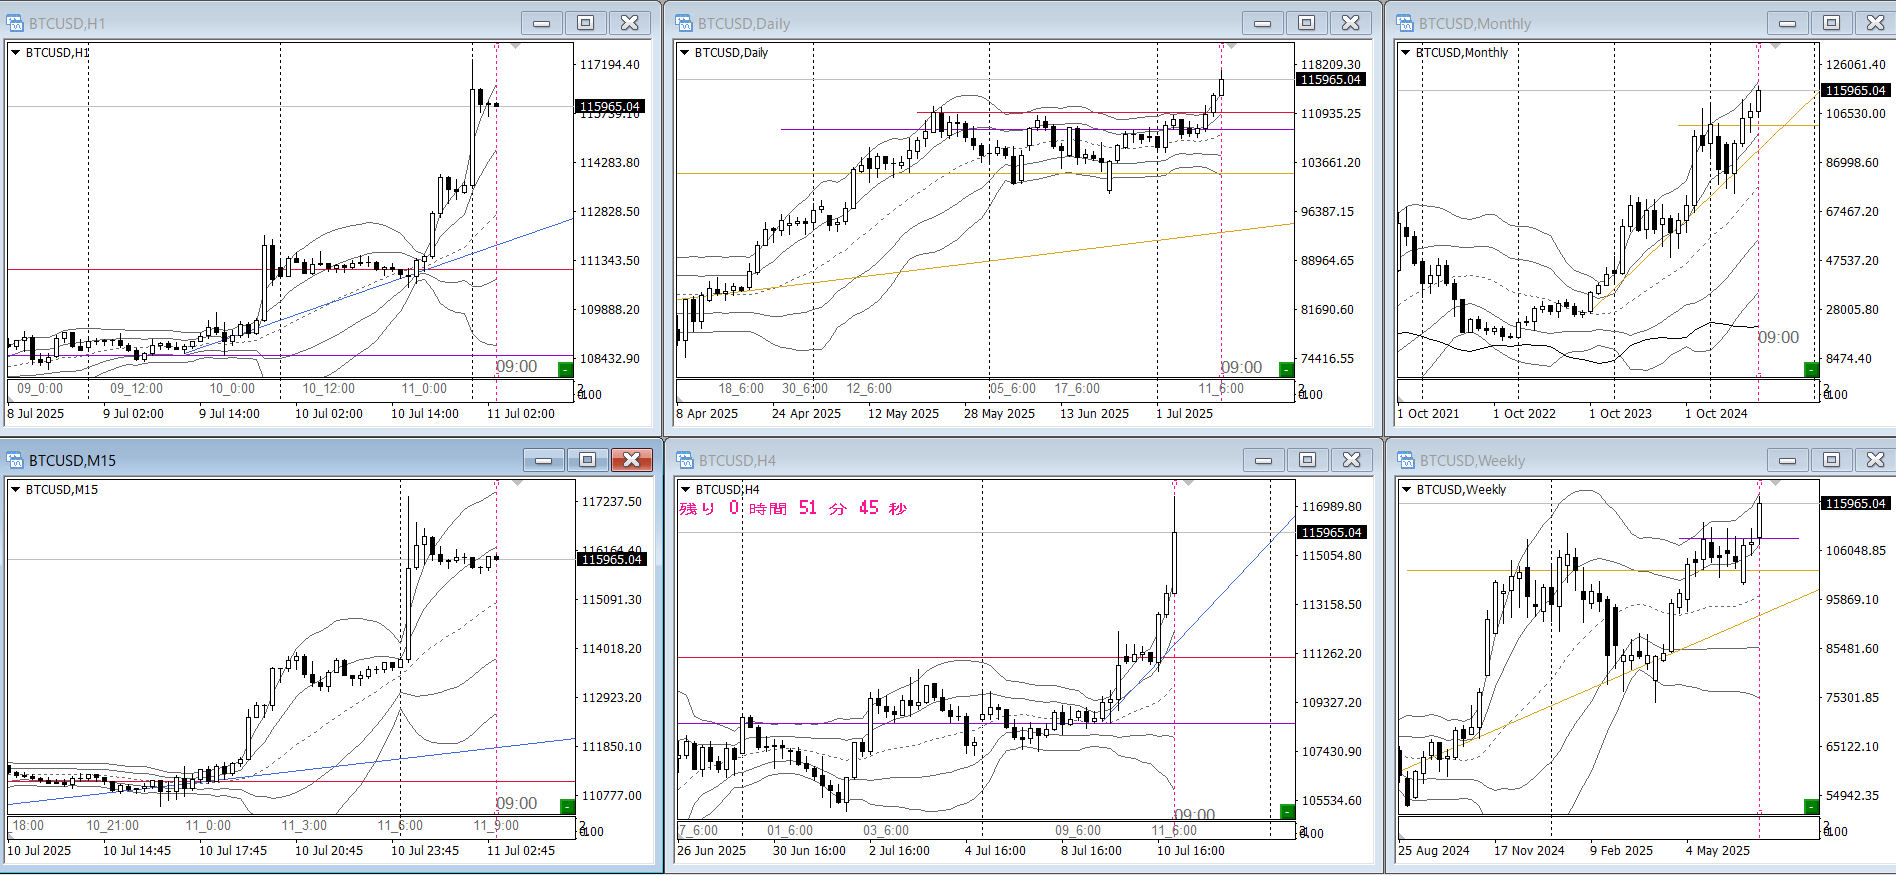Click the green square in the H1 chart corner
The height and width of the screenshot is (876, 1896).
[x=565, y=370]
